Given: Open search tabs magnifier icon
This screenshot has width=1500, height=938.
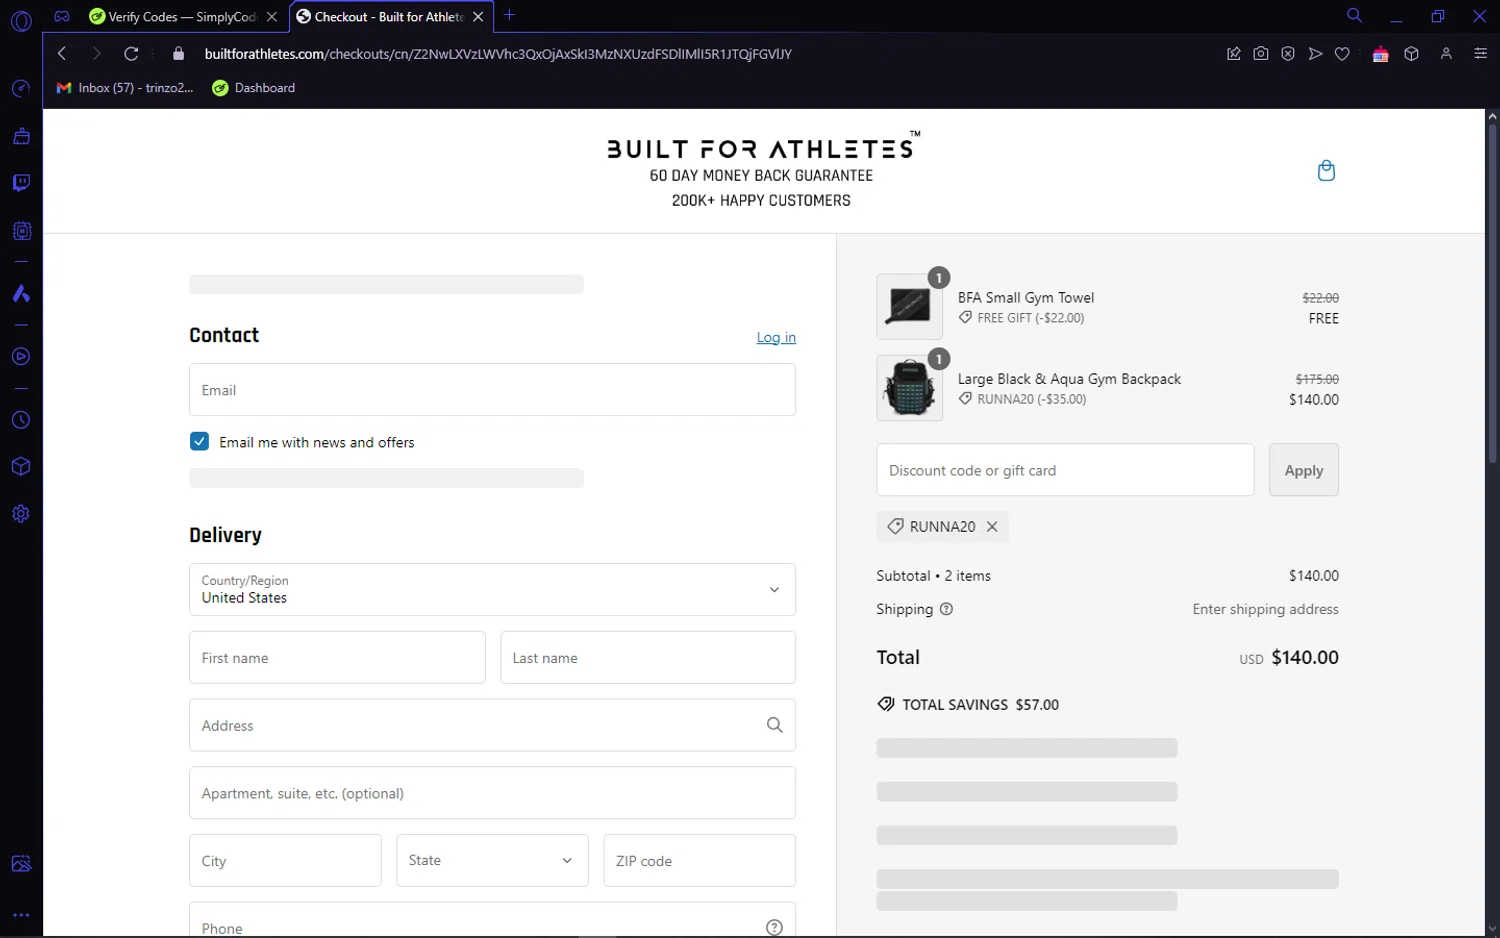Looking at the screenshot, I should pyautogui.click(x=1354, y=16).
